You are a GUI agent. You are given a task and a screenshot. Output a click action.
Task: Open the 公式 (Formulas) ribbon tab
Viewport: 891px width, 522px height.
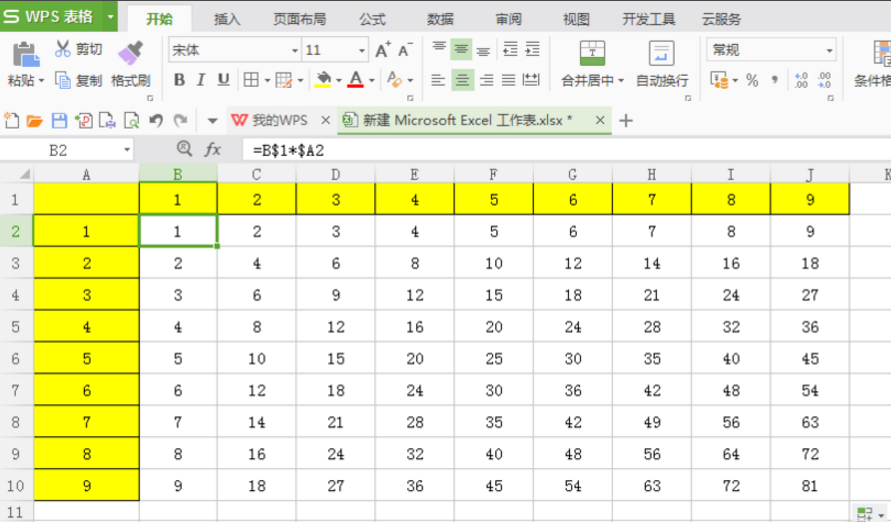[x=372, y=19]
